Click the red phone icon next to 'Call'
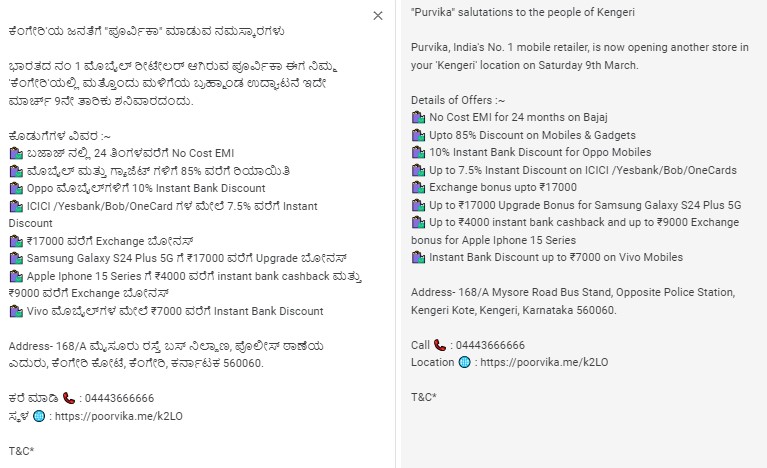The height and width of the screenshot is (468, 767). [439, 345]
